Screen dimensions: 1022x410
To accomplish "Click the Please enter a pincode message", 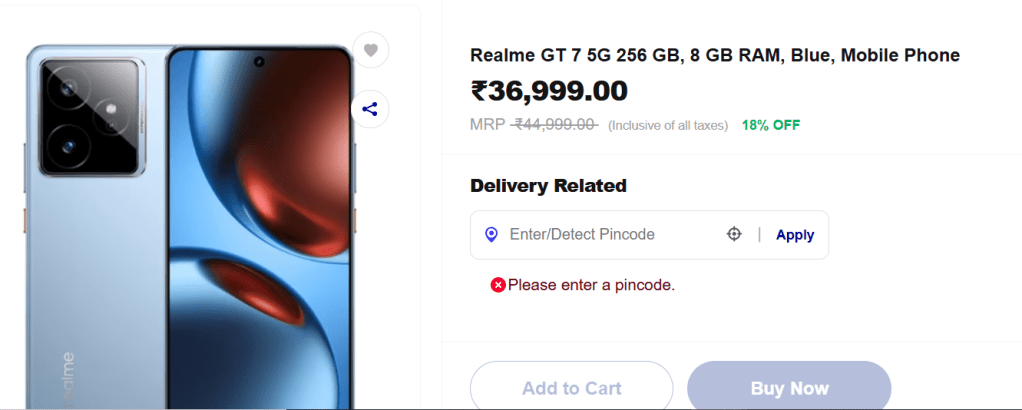I will (591, 285).
